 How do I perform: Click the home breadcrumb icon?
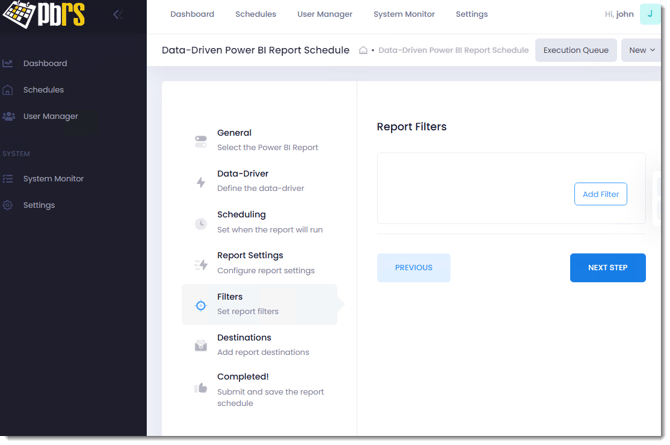363,50
